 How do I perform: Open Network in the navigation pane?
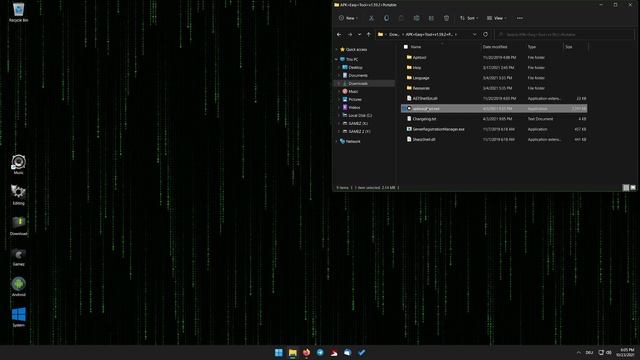[x=353, y=141]
